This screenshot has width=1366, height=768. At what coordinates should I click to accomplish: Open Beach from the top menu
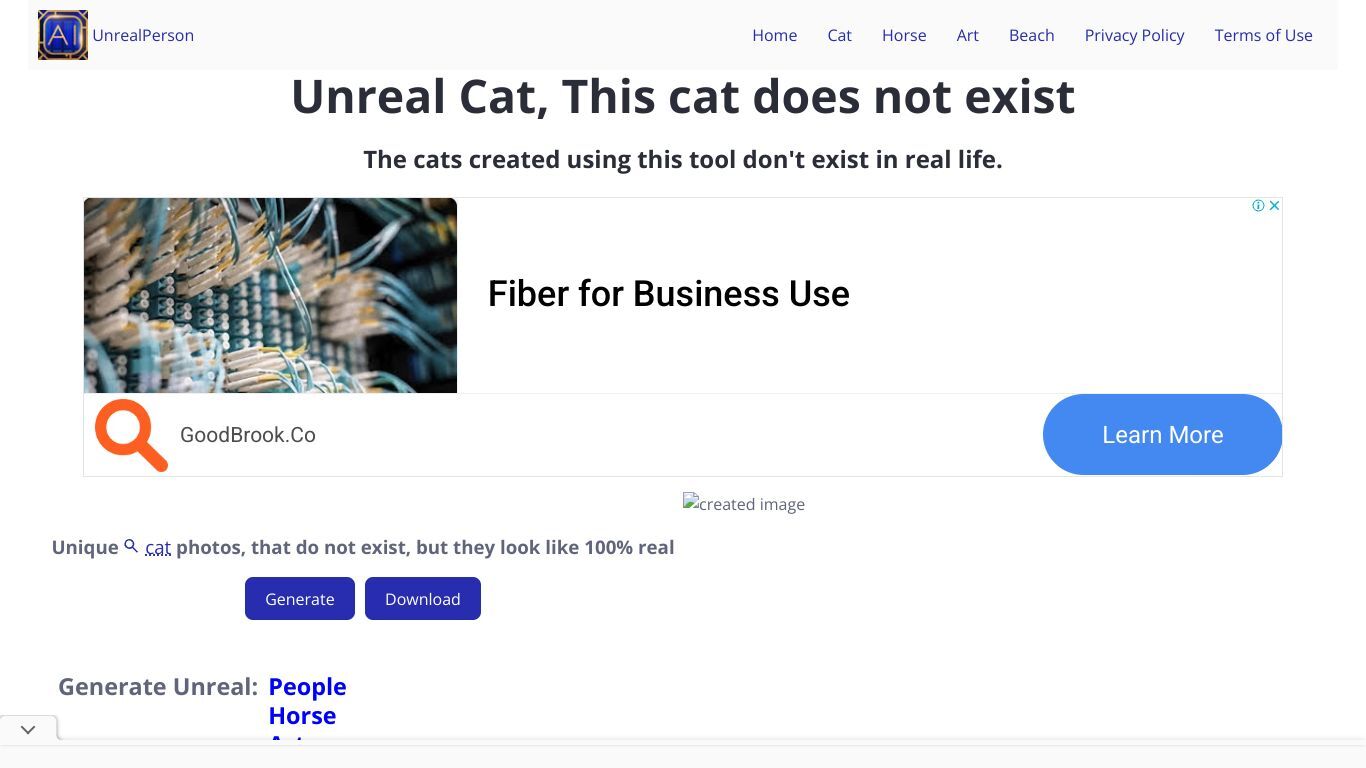(x=1032, y=35)
